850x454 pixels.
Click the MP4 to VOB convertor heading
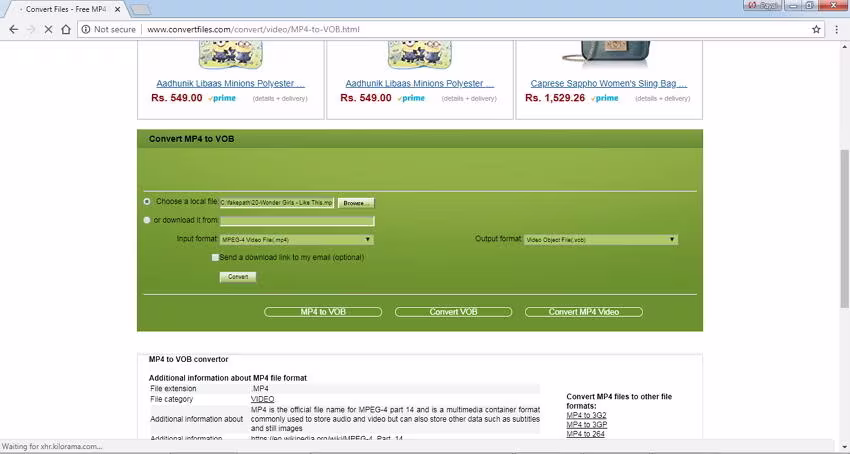(189, 359)
